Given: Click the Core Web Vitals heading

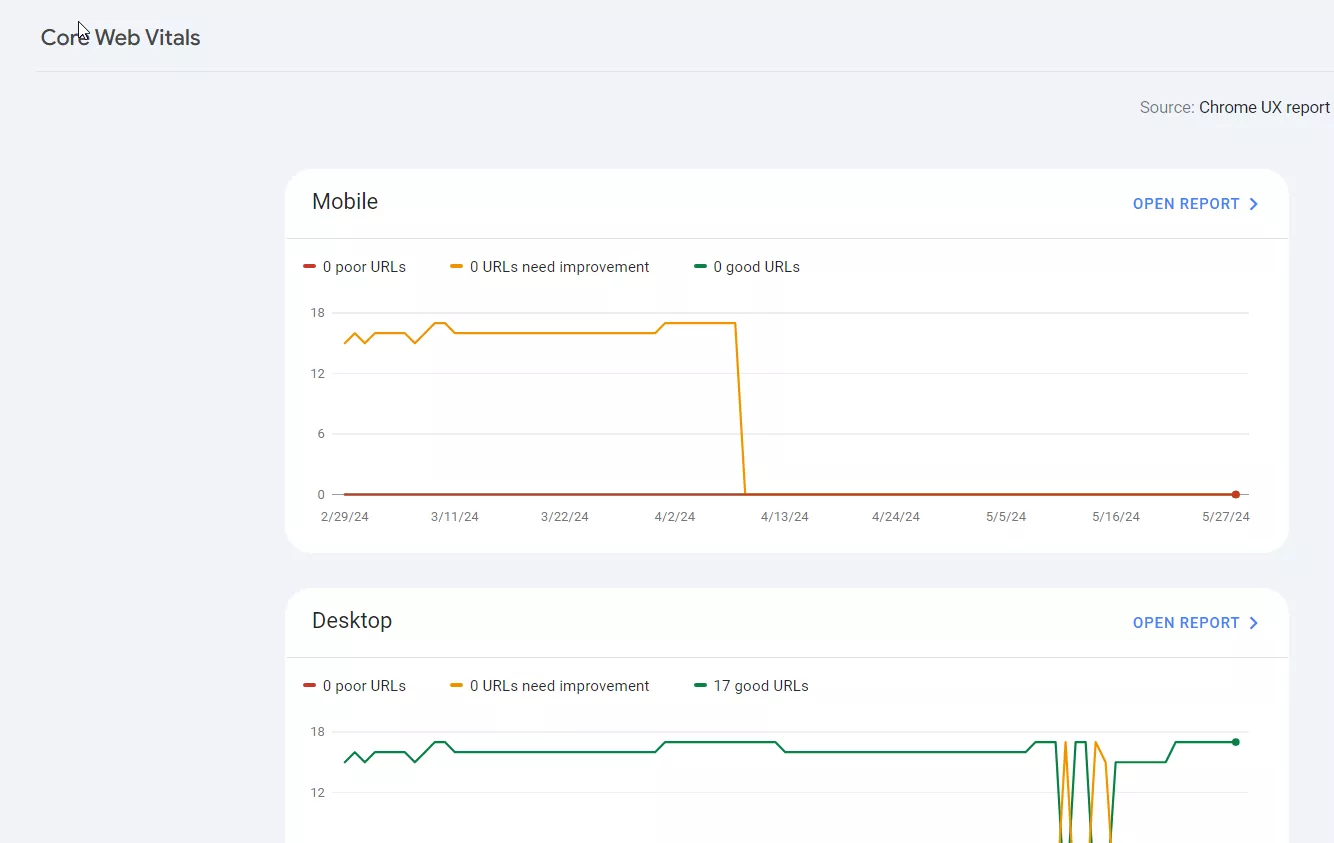Looking at the screenshot, I should click(x=121, y=38).
